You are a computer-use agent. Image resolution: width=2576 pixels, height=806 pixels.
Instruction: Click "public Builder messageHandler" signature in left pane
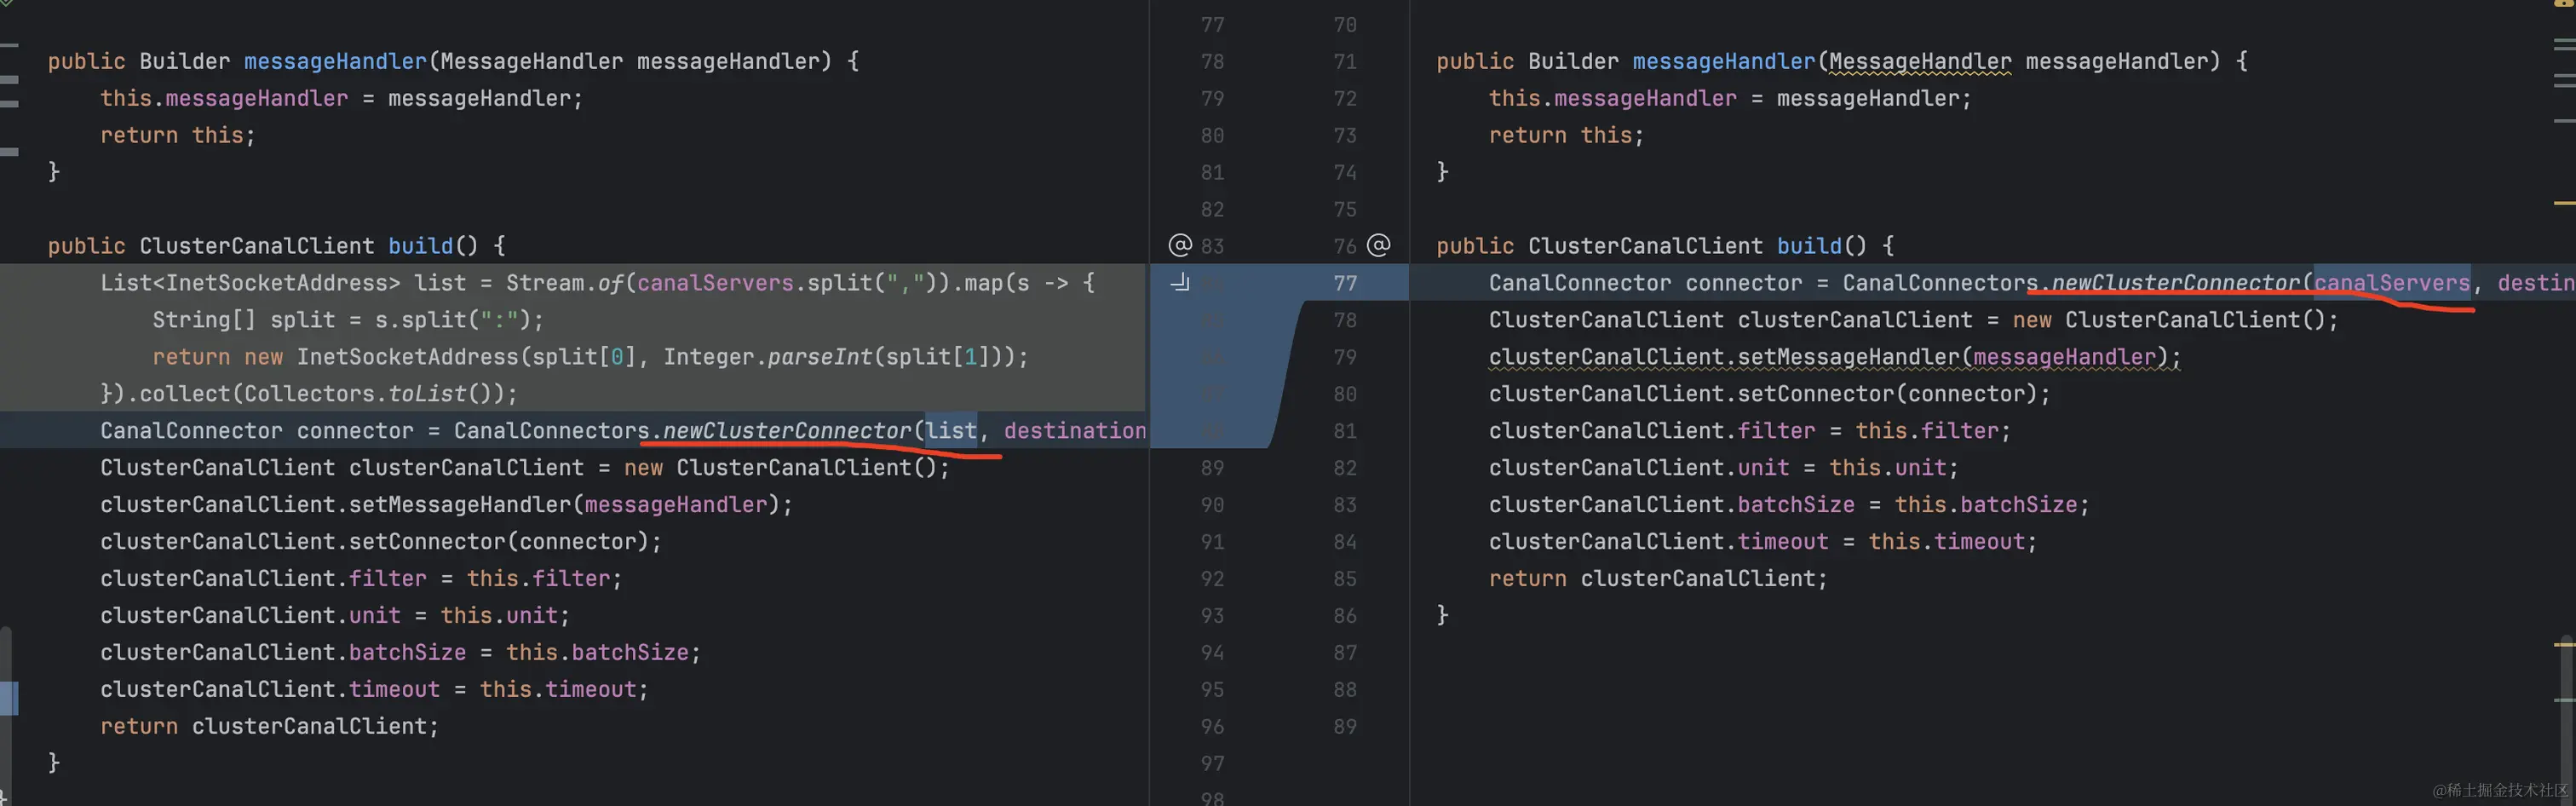tap(453, 61)
